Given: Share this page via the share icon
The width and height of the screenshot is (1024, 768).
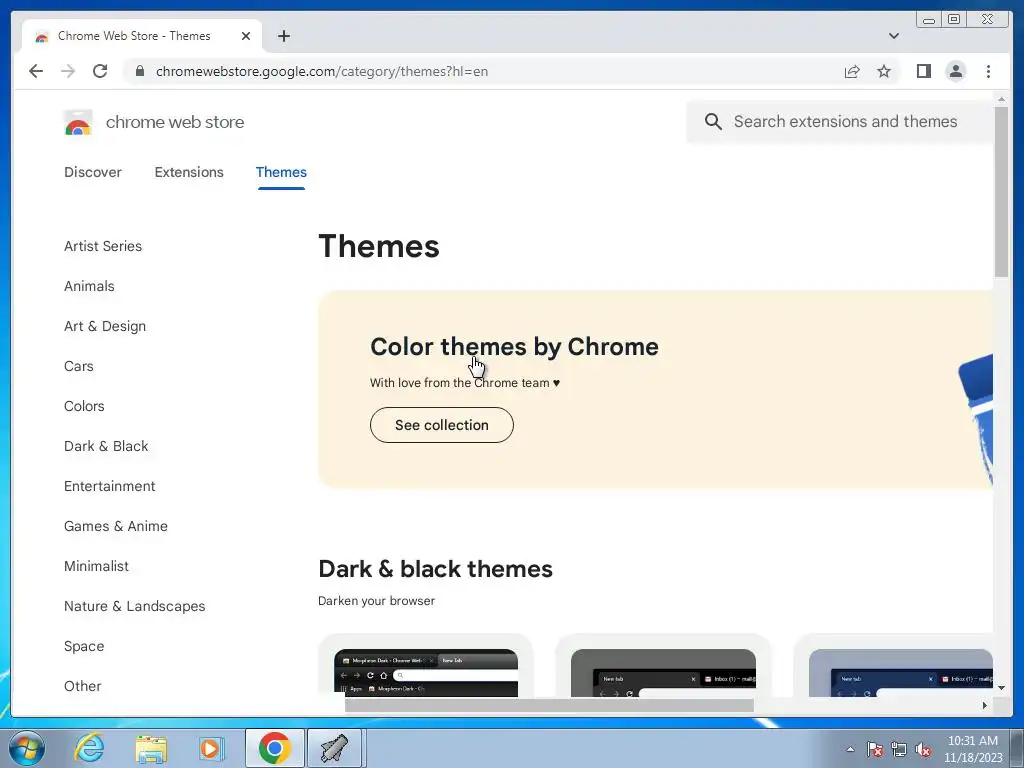Looking at the screenshot, I should coord(852,71).
